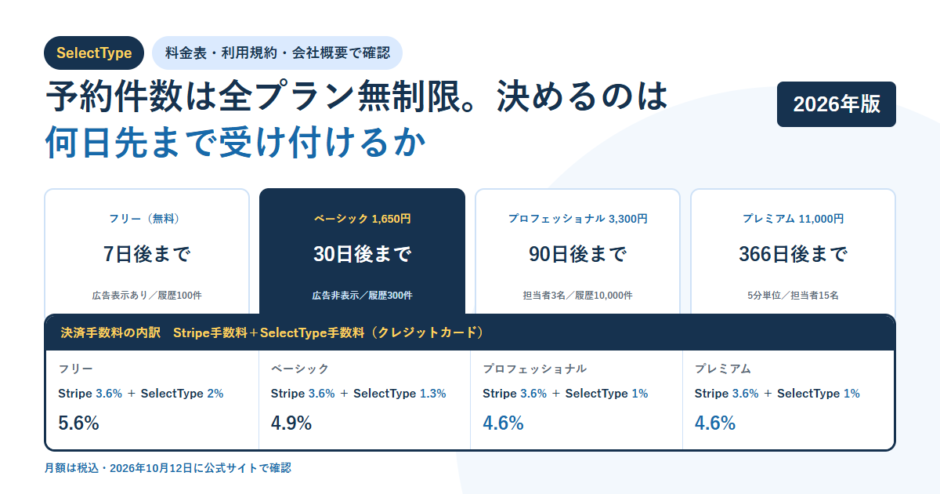Click the フリー label in fee table
The height and width of the screenshot is (494, 940).
point(76,369)
